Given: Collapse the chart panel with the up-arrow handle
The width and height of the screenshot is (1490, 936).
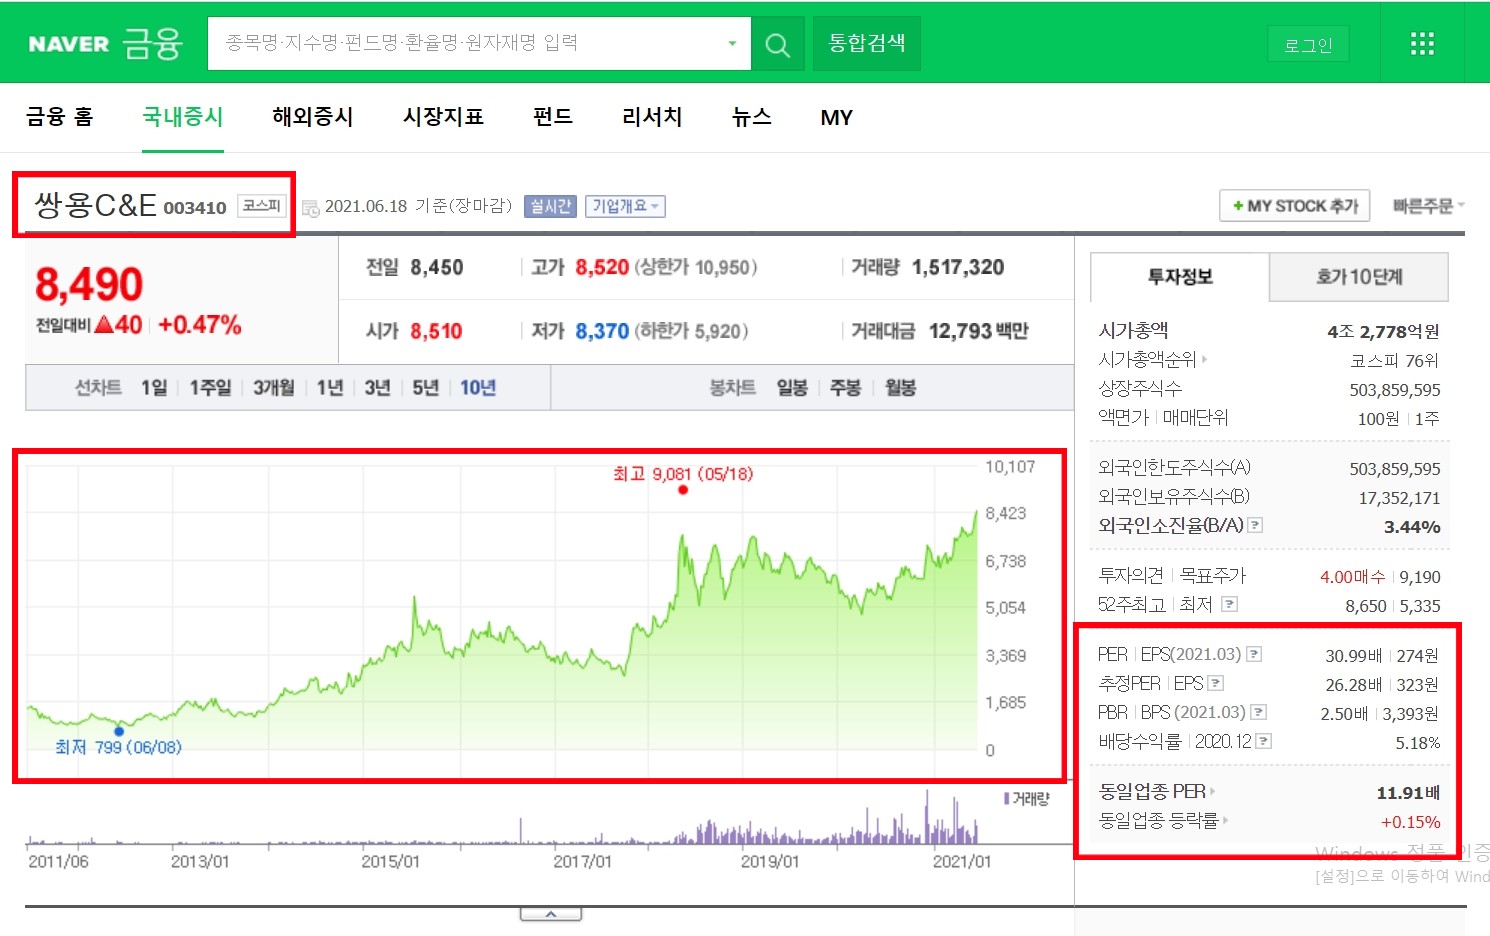Looking at the screenshot, I should [x=550, y=914].
